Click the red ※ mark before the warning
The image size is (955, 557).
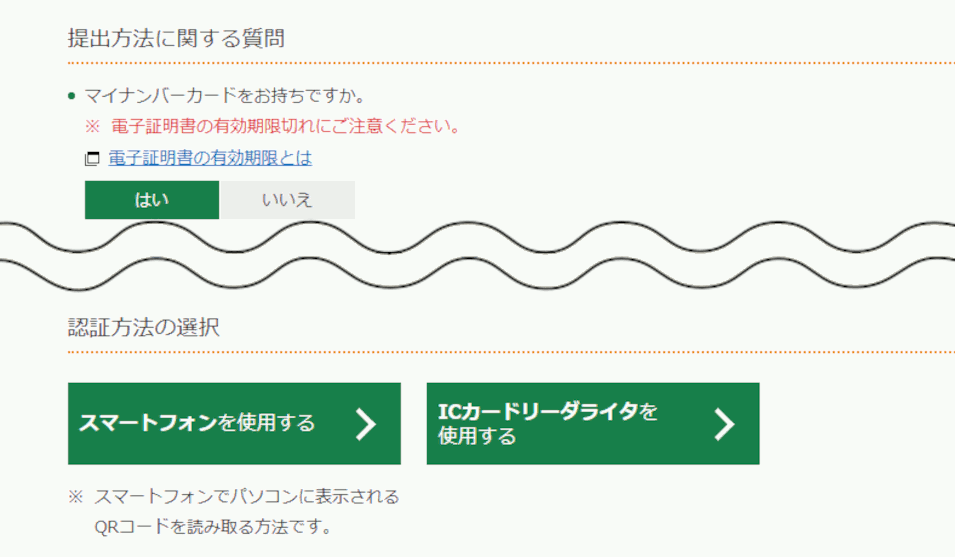[92, 127]
